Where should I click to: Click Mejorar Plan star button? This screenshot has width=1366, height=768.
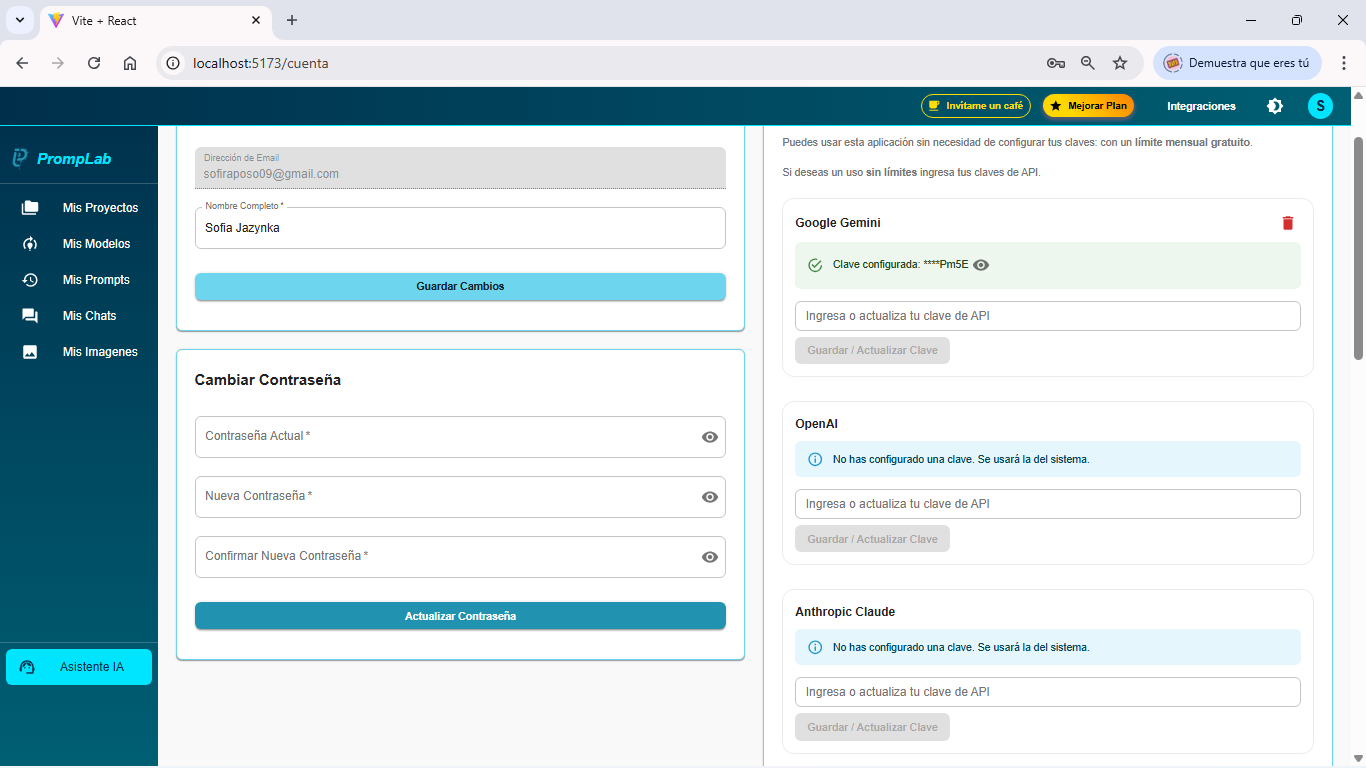pos(1088,106)
